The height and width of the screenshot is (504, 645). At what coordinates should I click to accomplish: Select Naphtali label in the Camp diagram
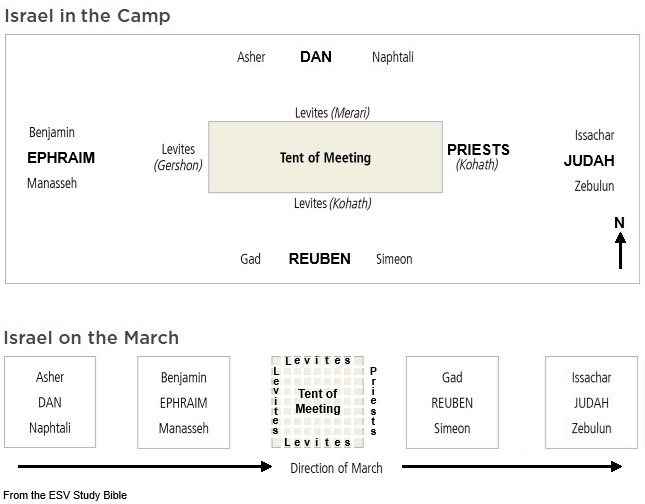(392, 58)
